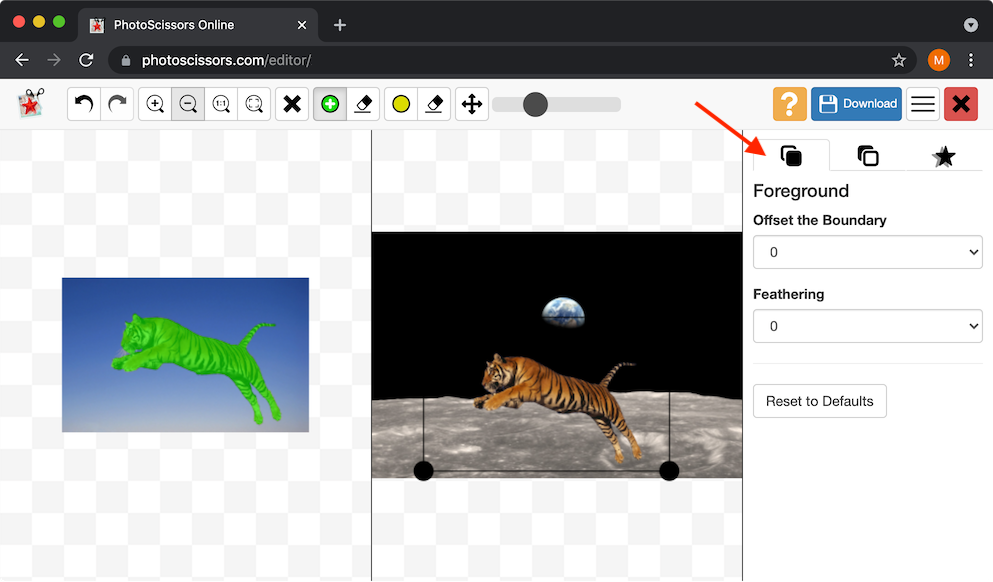Image resolution: width=993 pixels, height=582 pixels.
Task: Click the Reset to Defaults button
Action: coord(819,401)
